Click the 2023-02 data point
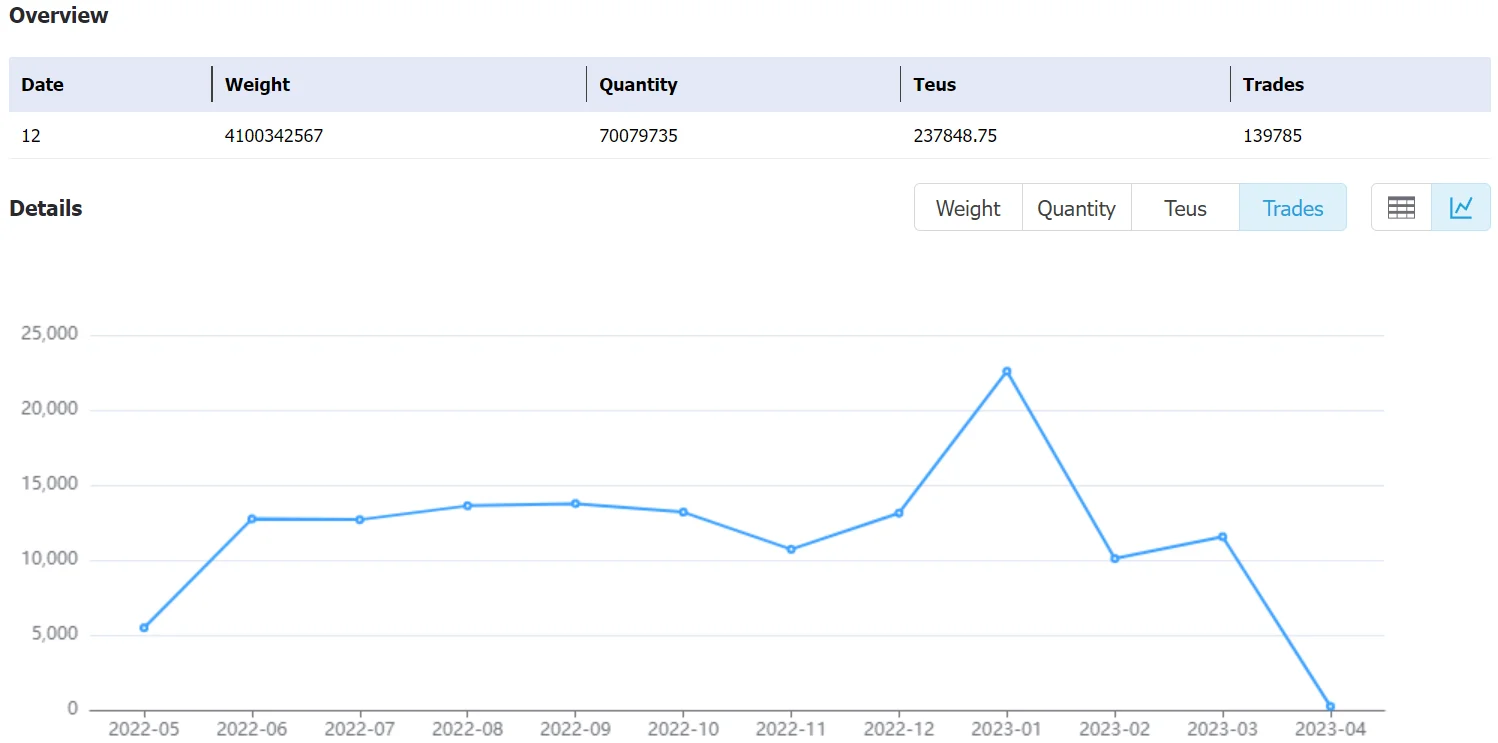This screenshot has height=743, width=1498. coord(1115,559)
